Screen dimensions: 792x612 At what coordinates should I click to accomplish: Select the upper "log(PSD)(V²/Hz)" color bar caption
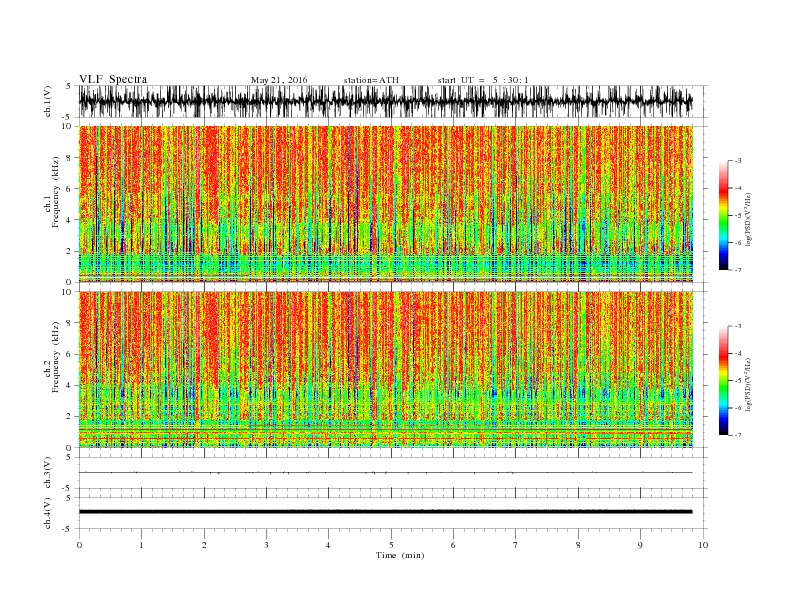(748, 220)
